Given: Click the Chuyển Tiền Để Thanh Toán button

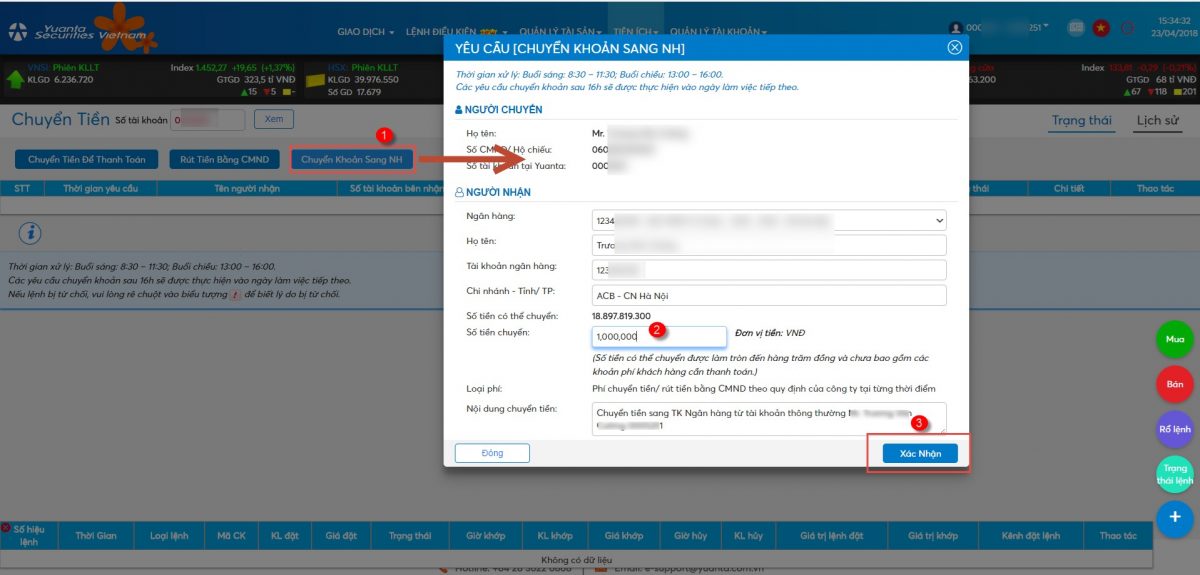Looking at the screenshot, I should click(x=86, y=159).
